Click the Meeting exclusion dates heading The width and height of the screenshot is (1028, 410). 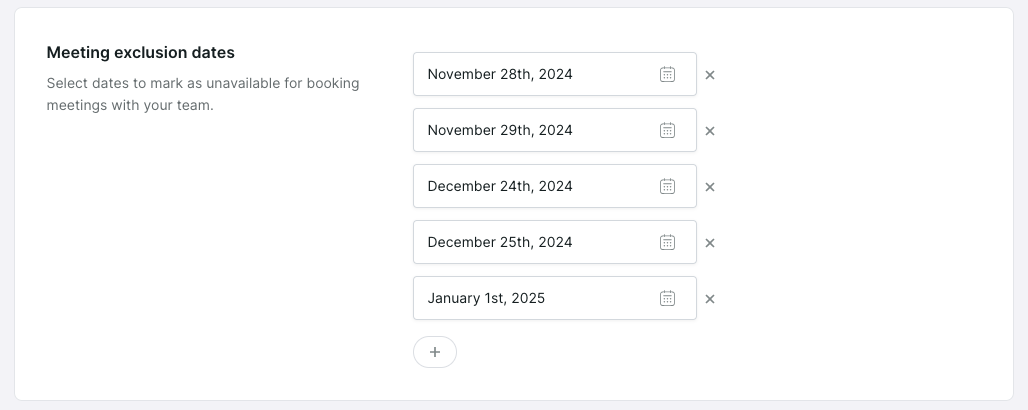click(x=140, y=52)
